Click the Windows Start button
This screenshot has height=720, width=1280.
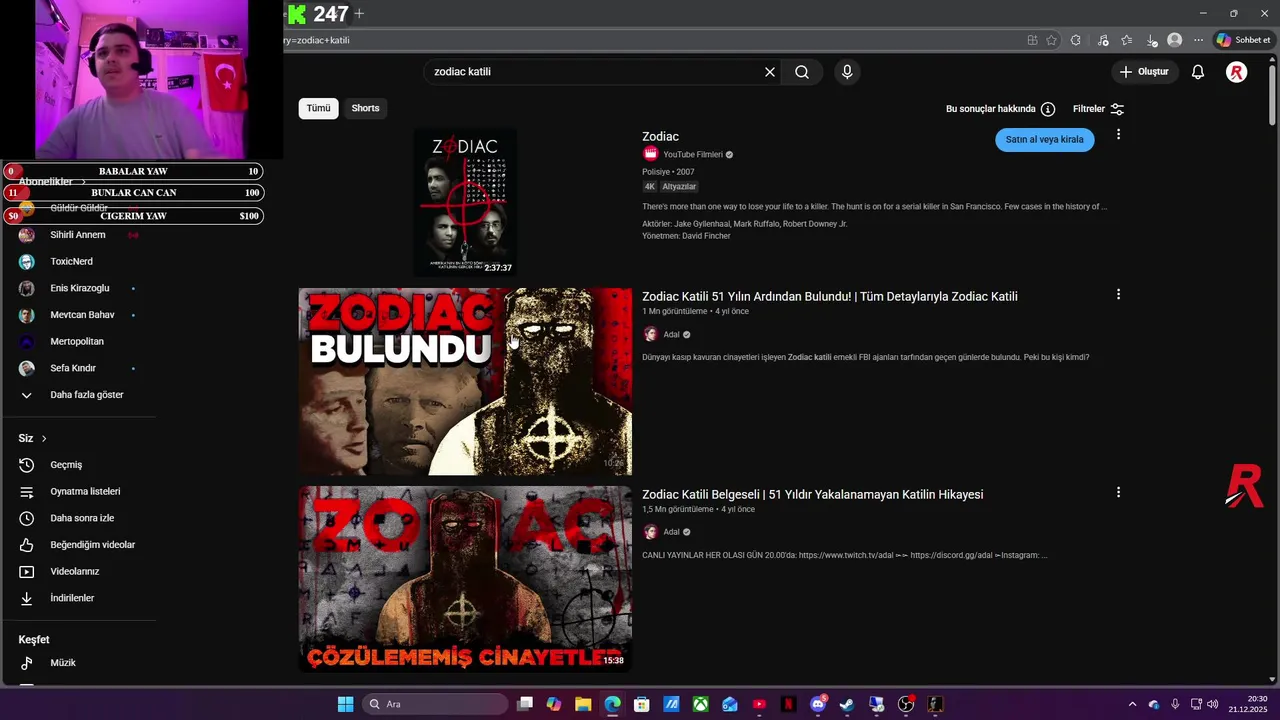coord(345,704)
